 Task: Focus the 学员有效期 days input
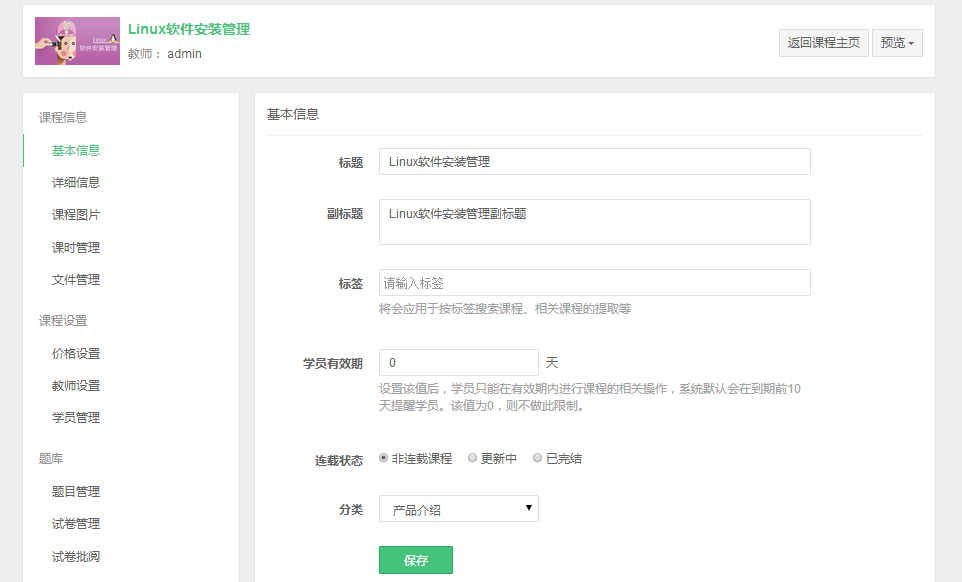[x=459, y=362]
